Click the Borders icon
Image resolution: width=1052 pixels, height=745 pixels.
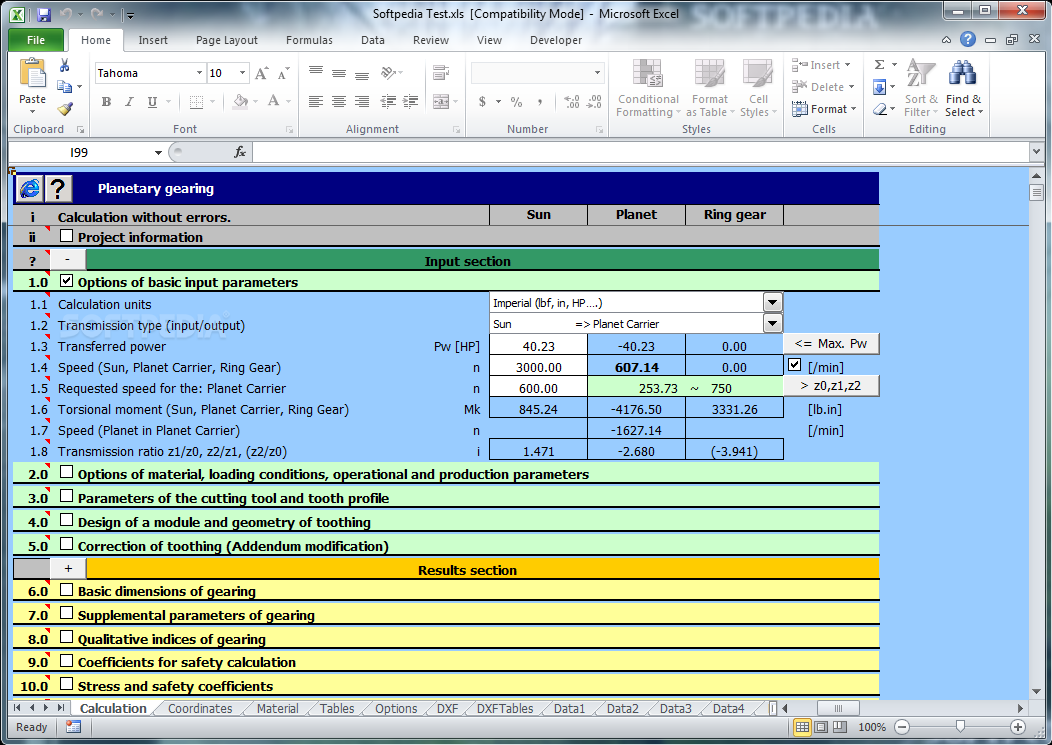pyautogui.click(x=196, y=102)
